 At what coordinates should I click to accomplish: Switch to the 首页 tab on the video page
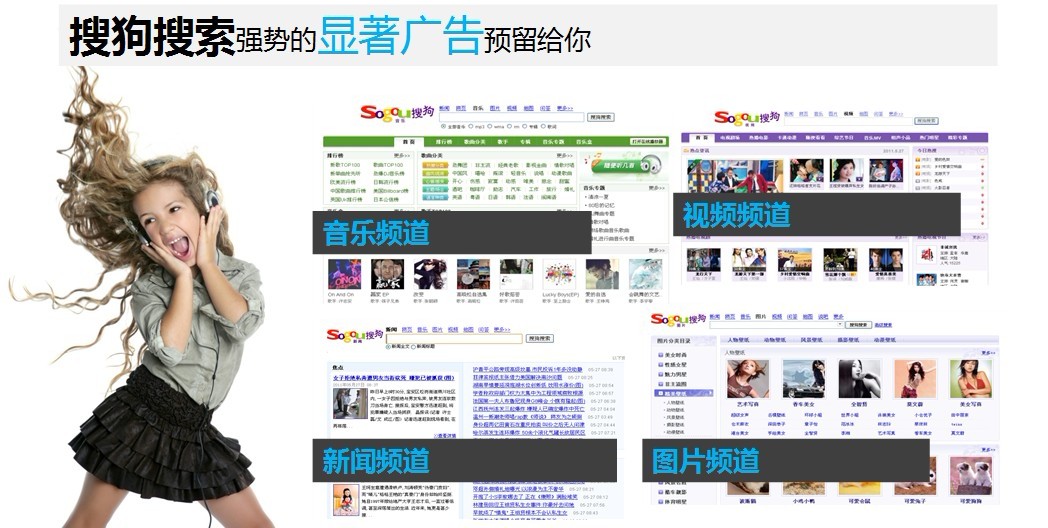702,138
